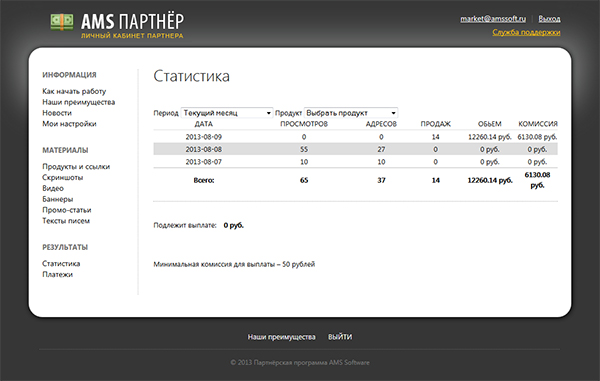The width and height of the screenshot is (600, 381).
Task: Click ВЫЙТИ in the footer
Action: [340, 337]
